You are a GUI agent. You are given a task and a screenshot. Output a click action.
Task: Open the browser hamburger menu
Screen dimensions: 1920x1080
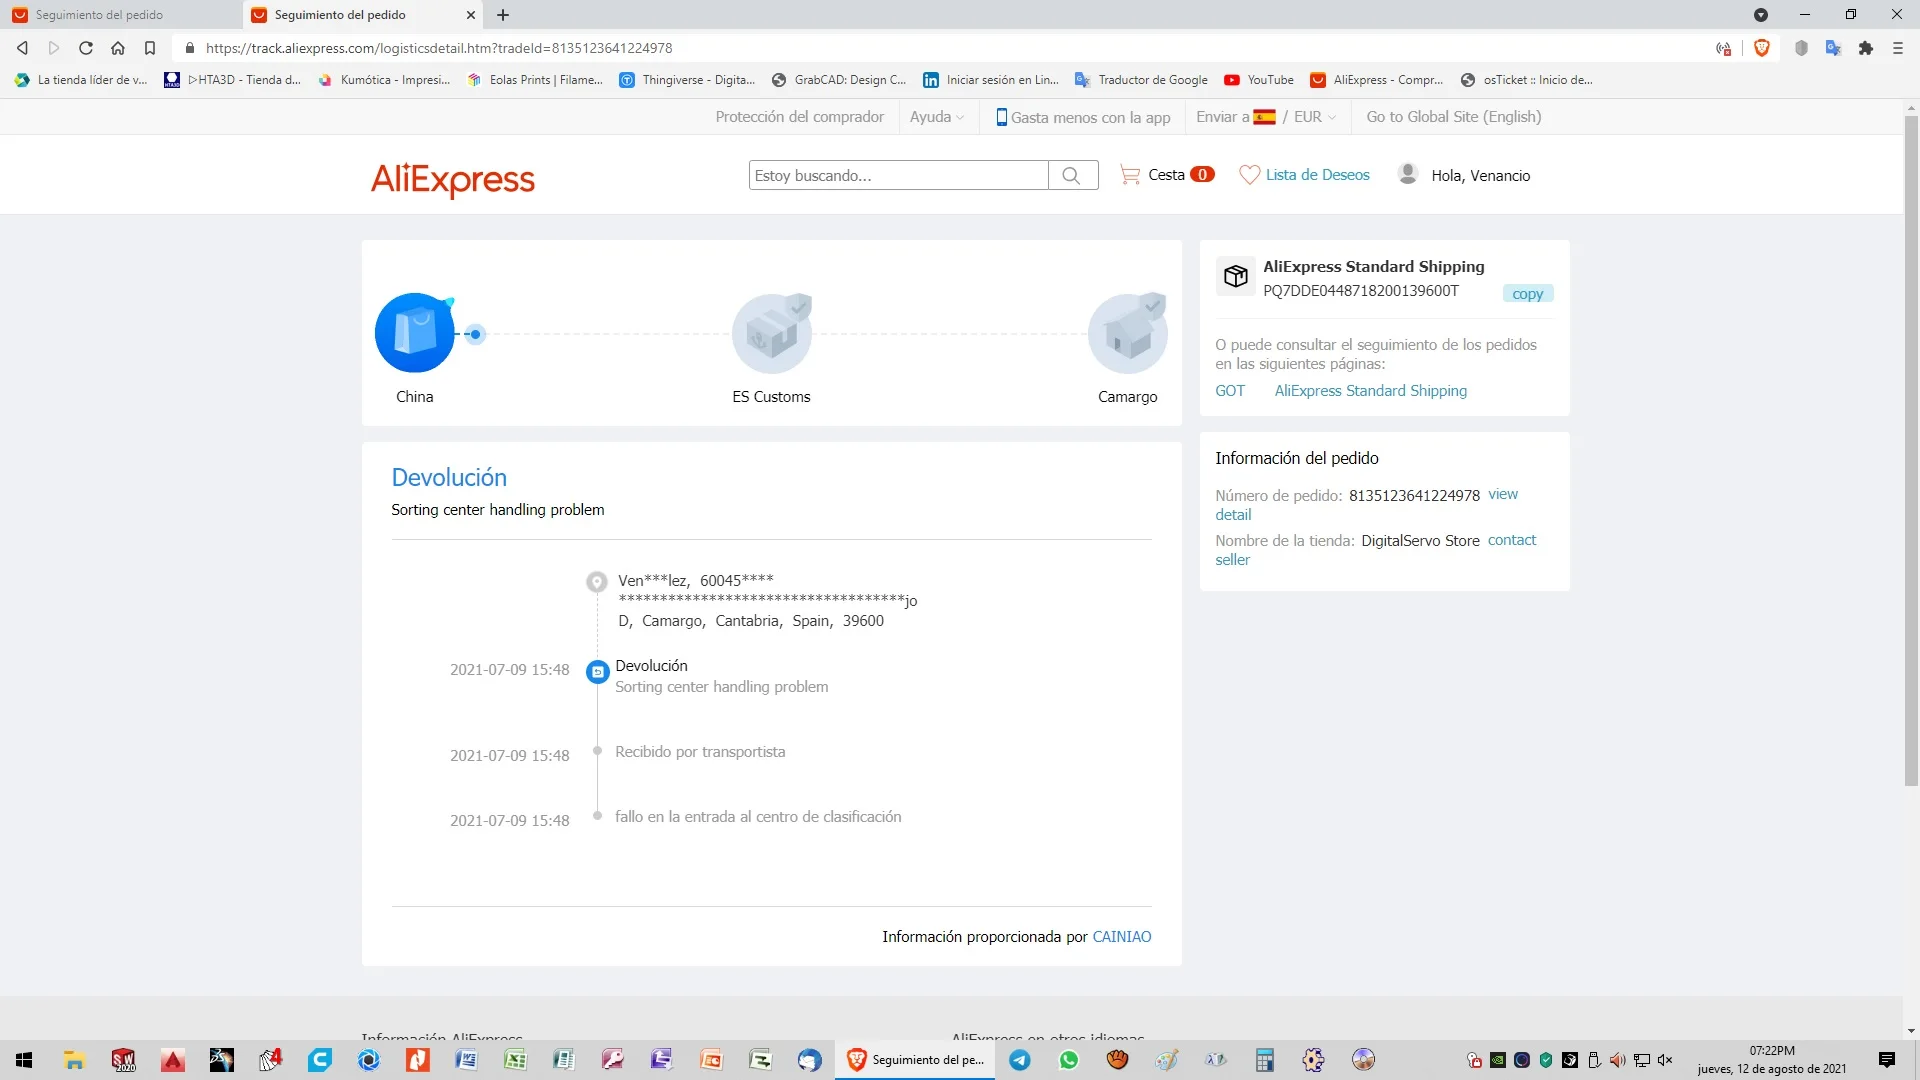coord(1898,48)
